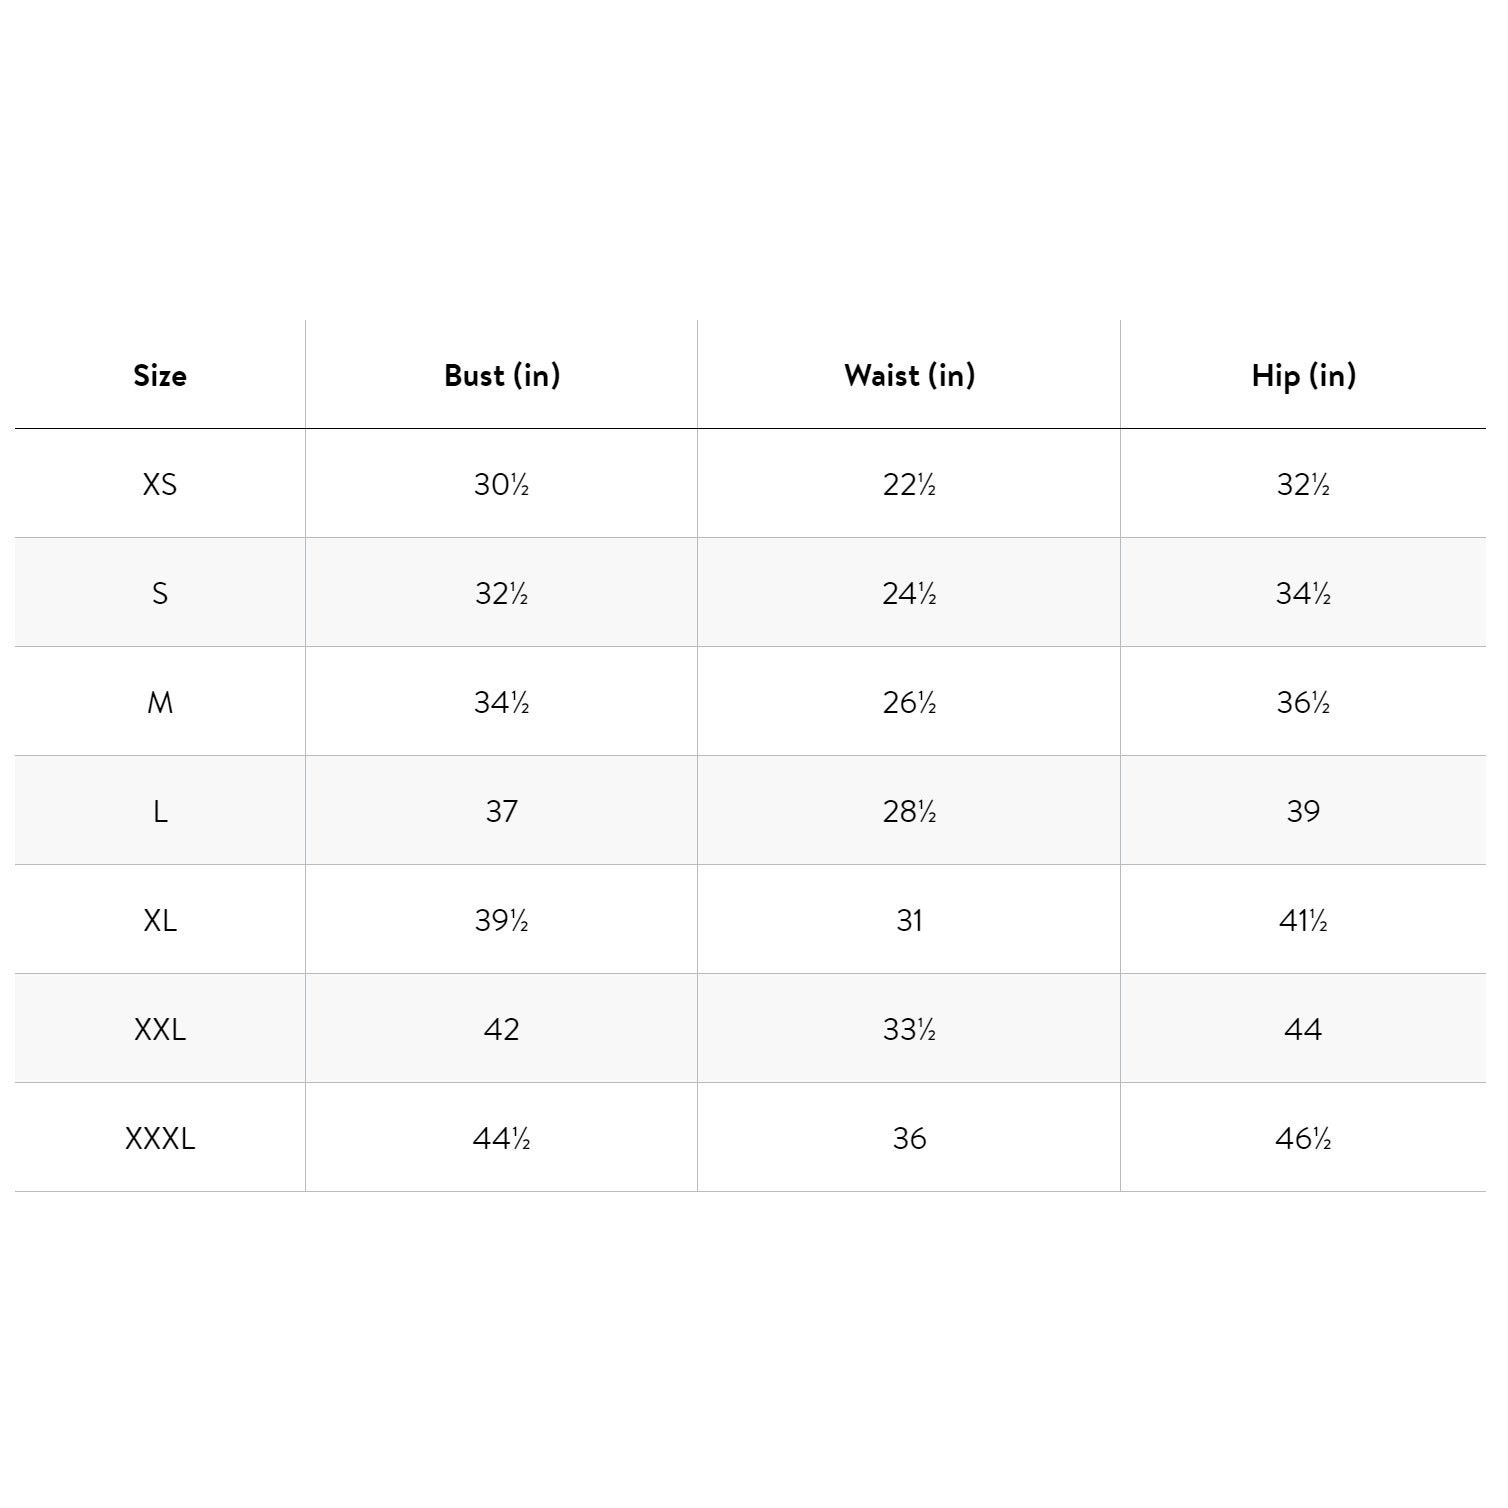Click the XXL hip value 44
The height and width of the screenshot is (1508, 1508).
[x=1303, y=1029]
